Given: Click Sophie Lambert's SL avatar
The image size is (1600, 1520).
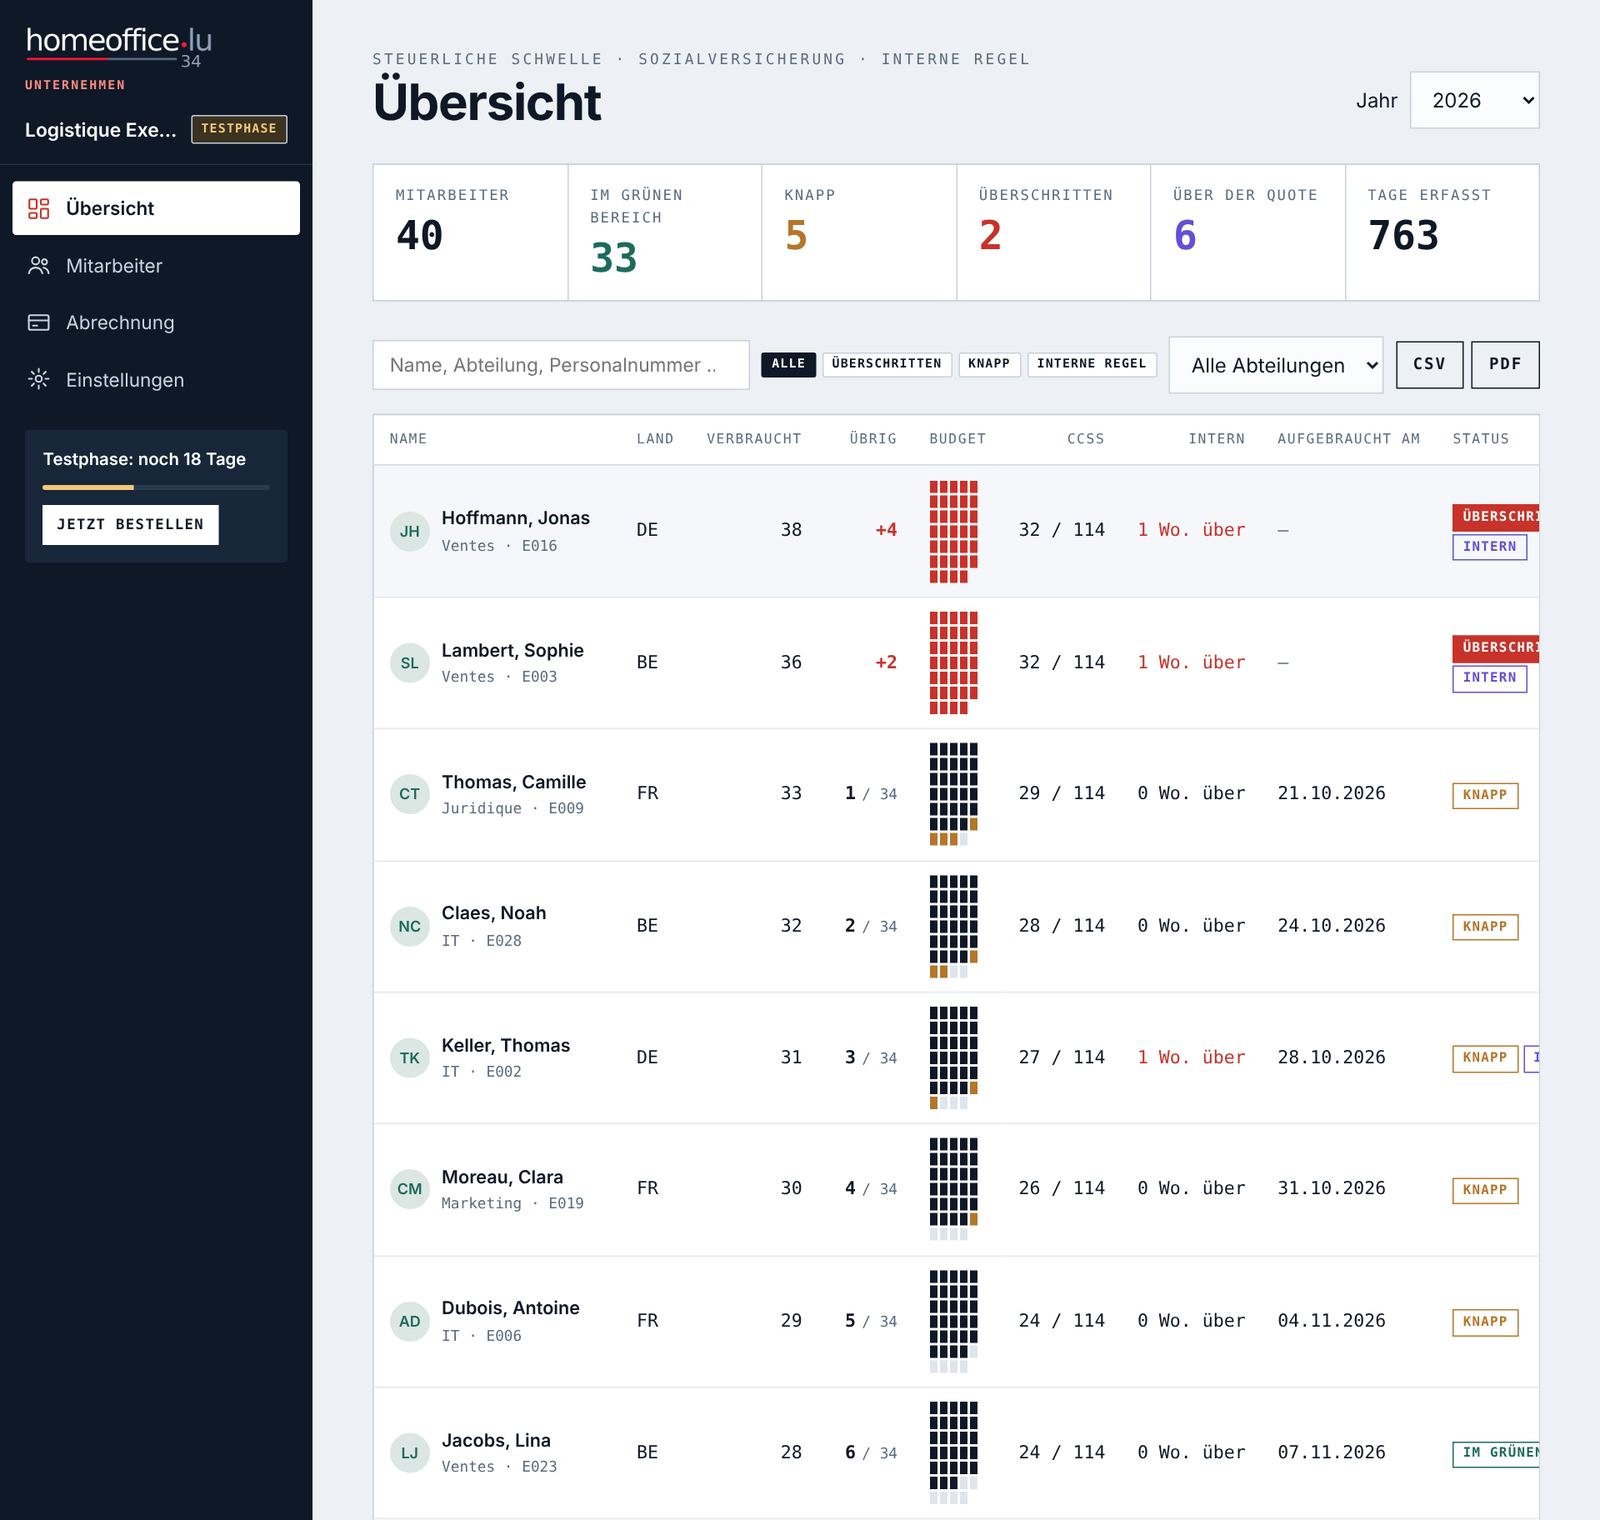Looking at the screenshot, I should [x=410, y=663].
